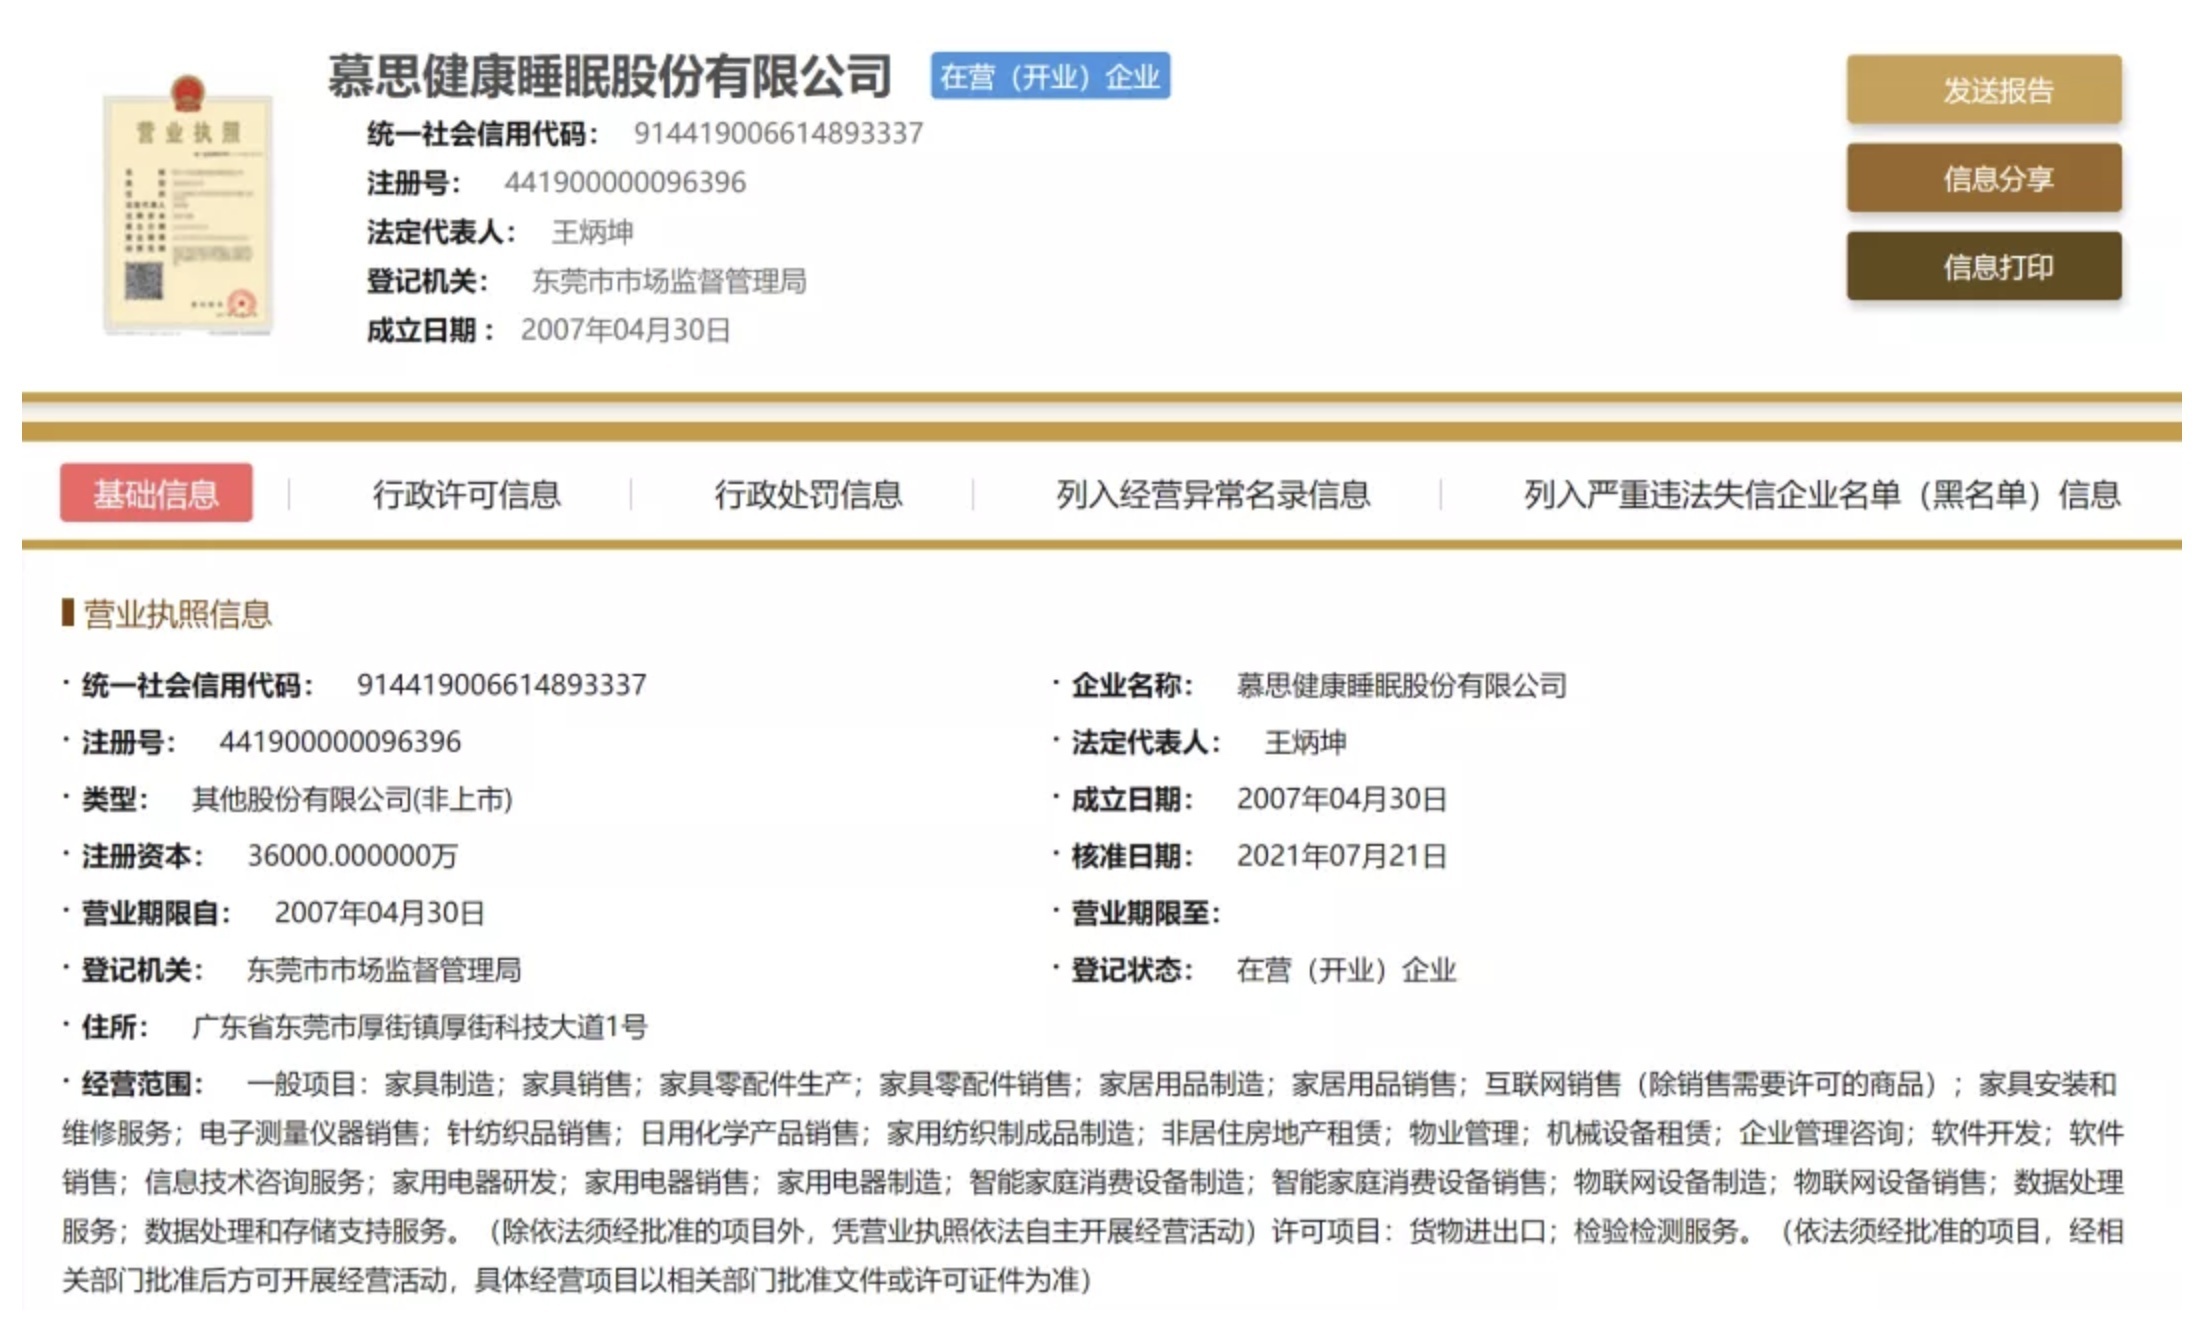Screen dimensions: 2196x1328
Task: Click the company name 慕思健康睡眠股份有限公司
Action: 608,77
